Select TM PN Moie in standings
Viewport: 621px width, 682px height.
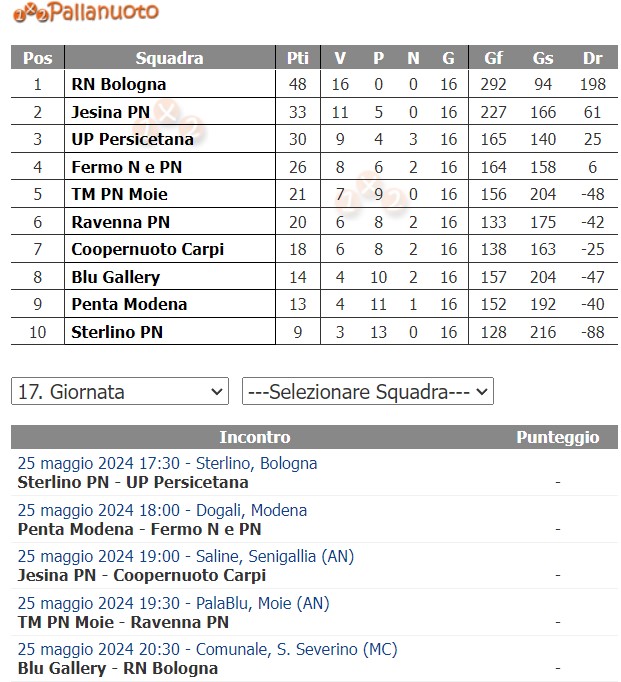coord(119,194)
